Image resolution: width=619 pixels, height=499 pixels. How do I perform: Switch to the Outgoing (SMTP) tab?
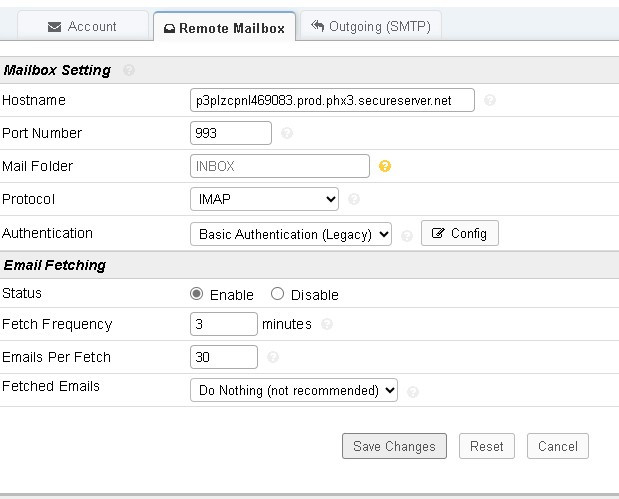click(x=371, y=27)
